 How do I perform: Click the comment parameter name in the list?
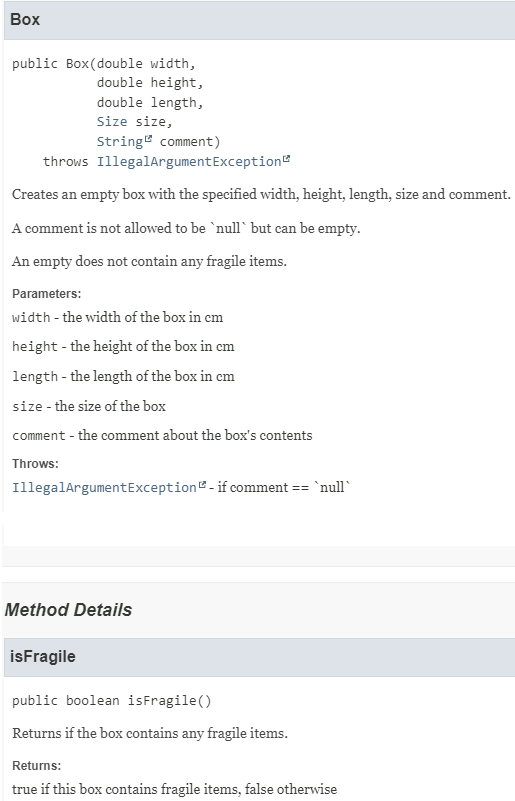(x=39, y=436)
